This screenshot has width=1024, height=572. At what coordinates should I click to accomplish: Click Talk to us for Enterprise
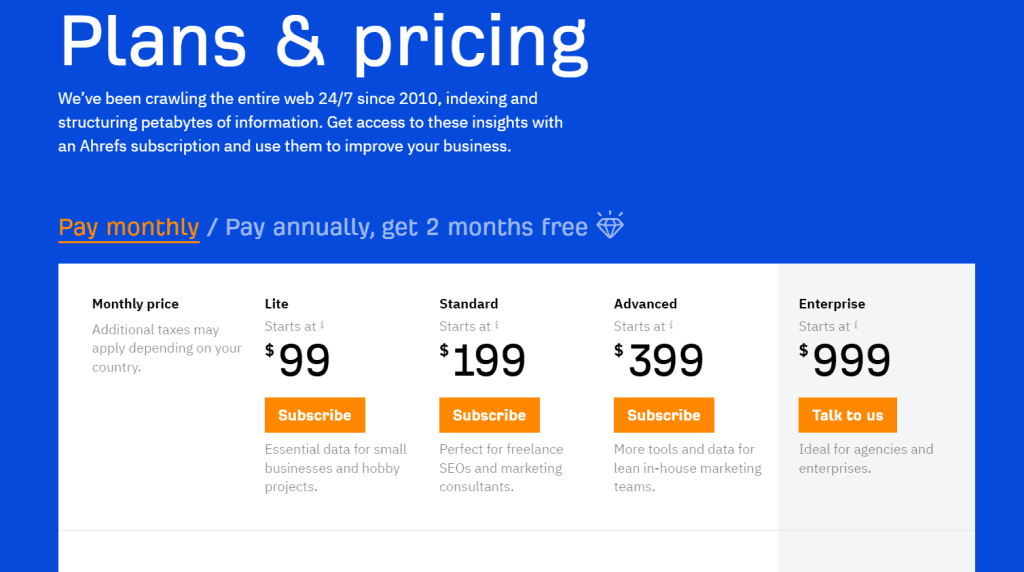point(847,415)
